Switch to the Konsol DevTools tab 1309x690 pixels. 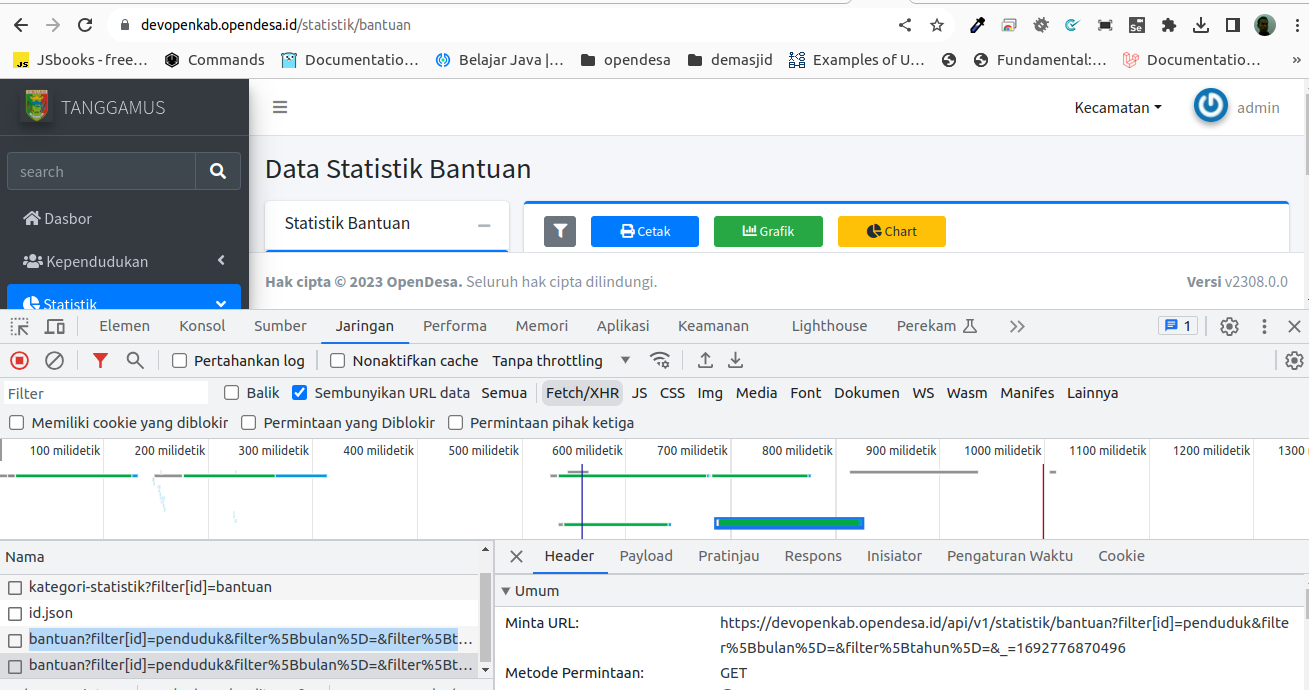click(x=201, y=325)
